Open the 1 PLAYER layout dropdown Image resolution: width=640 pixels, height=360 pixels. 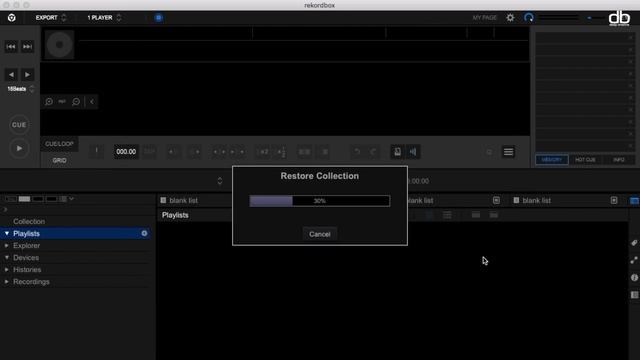[104, 18]
